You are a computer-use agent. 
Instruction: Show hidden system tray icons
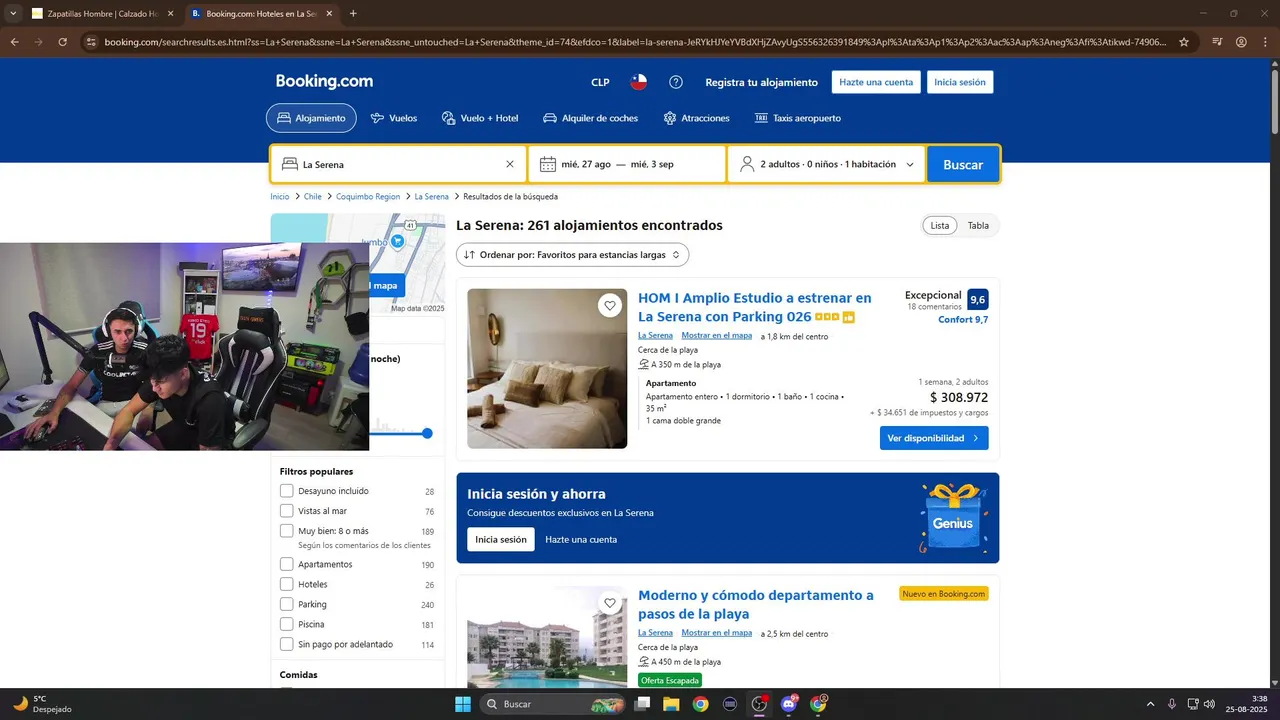(1150, 704)
